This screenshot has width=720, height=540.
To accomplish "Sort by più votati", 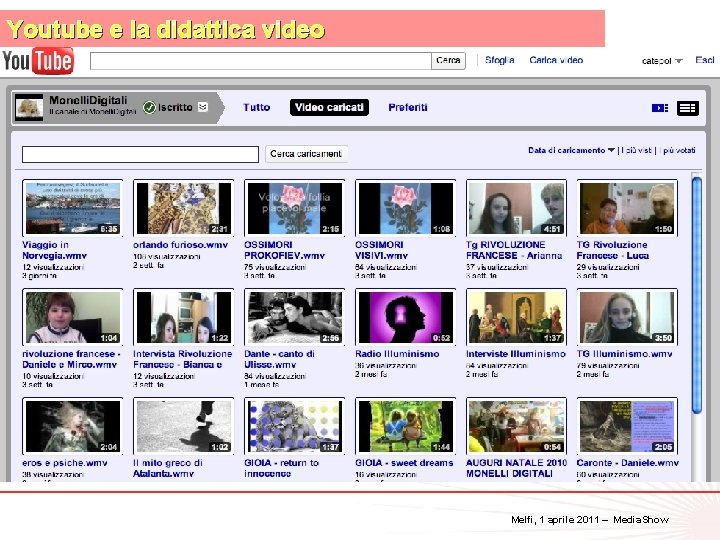I will pos(679,150).
